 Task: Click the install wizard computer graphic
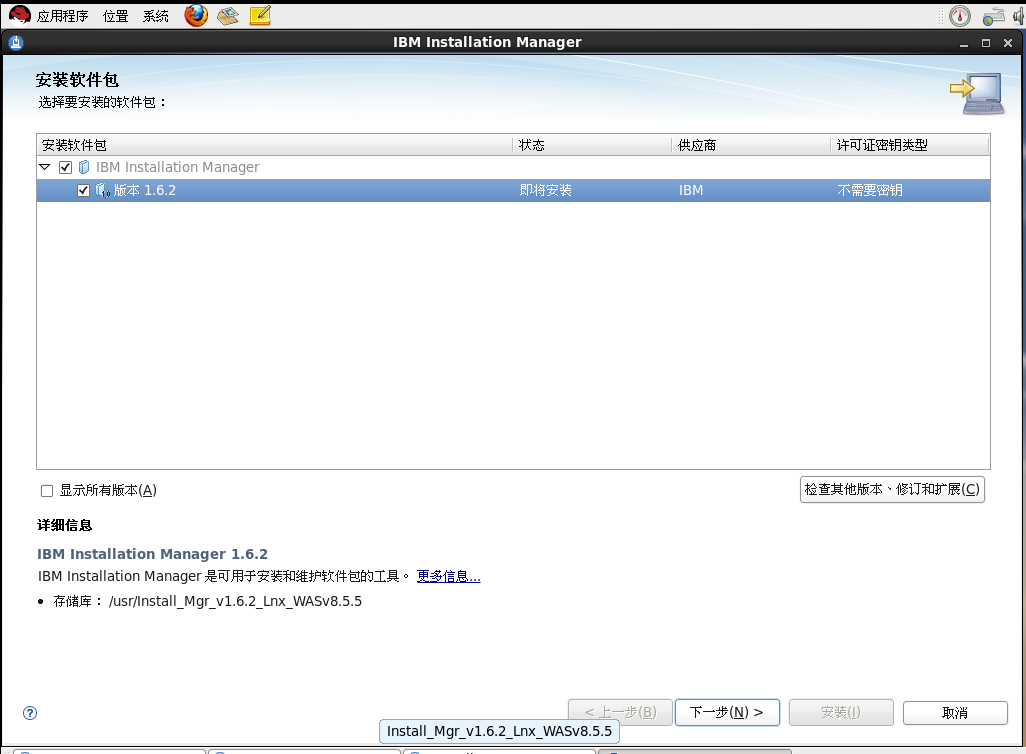tap(978, 94)
